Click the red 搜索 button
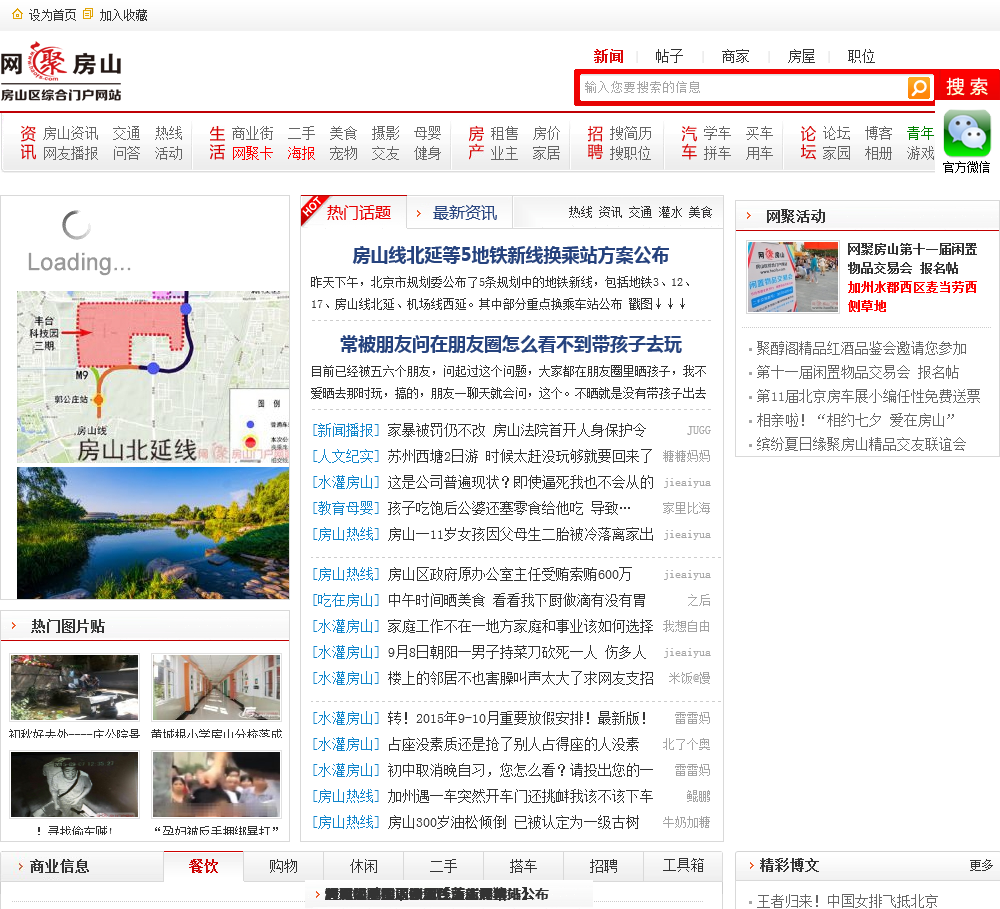This screenshot has width=1000, height=909. 967,87
